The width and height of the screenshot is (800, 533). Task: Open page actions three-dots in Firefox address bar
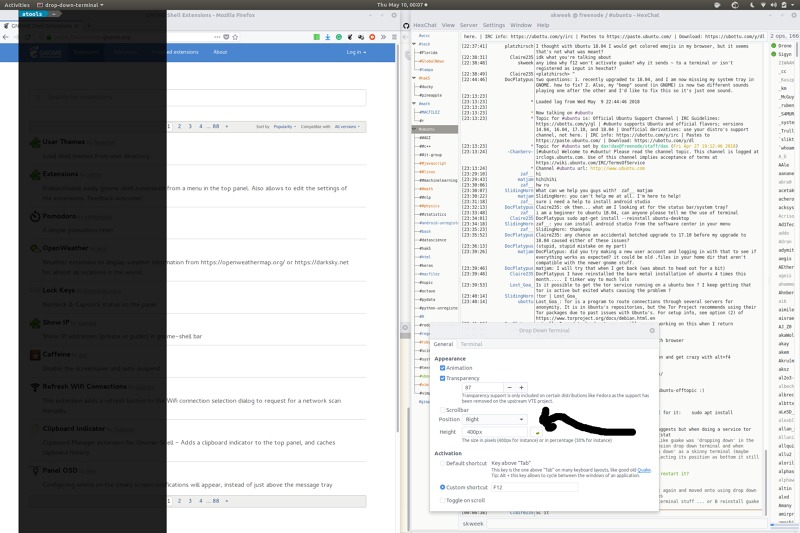217,37
